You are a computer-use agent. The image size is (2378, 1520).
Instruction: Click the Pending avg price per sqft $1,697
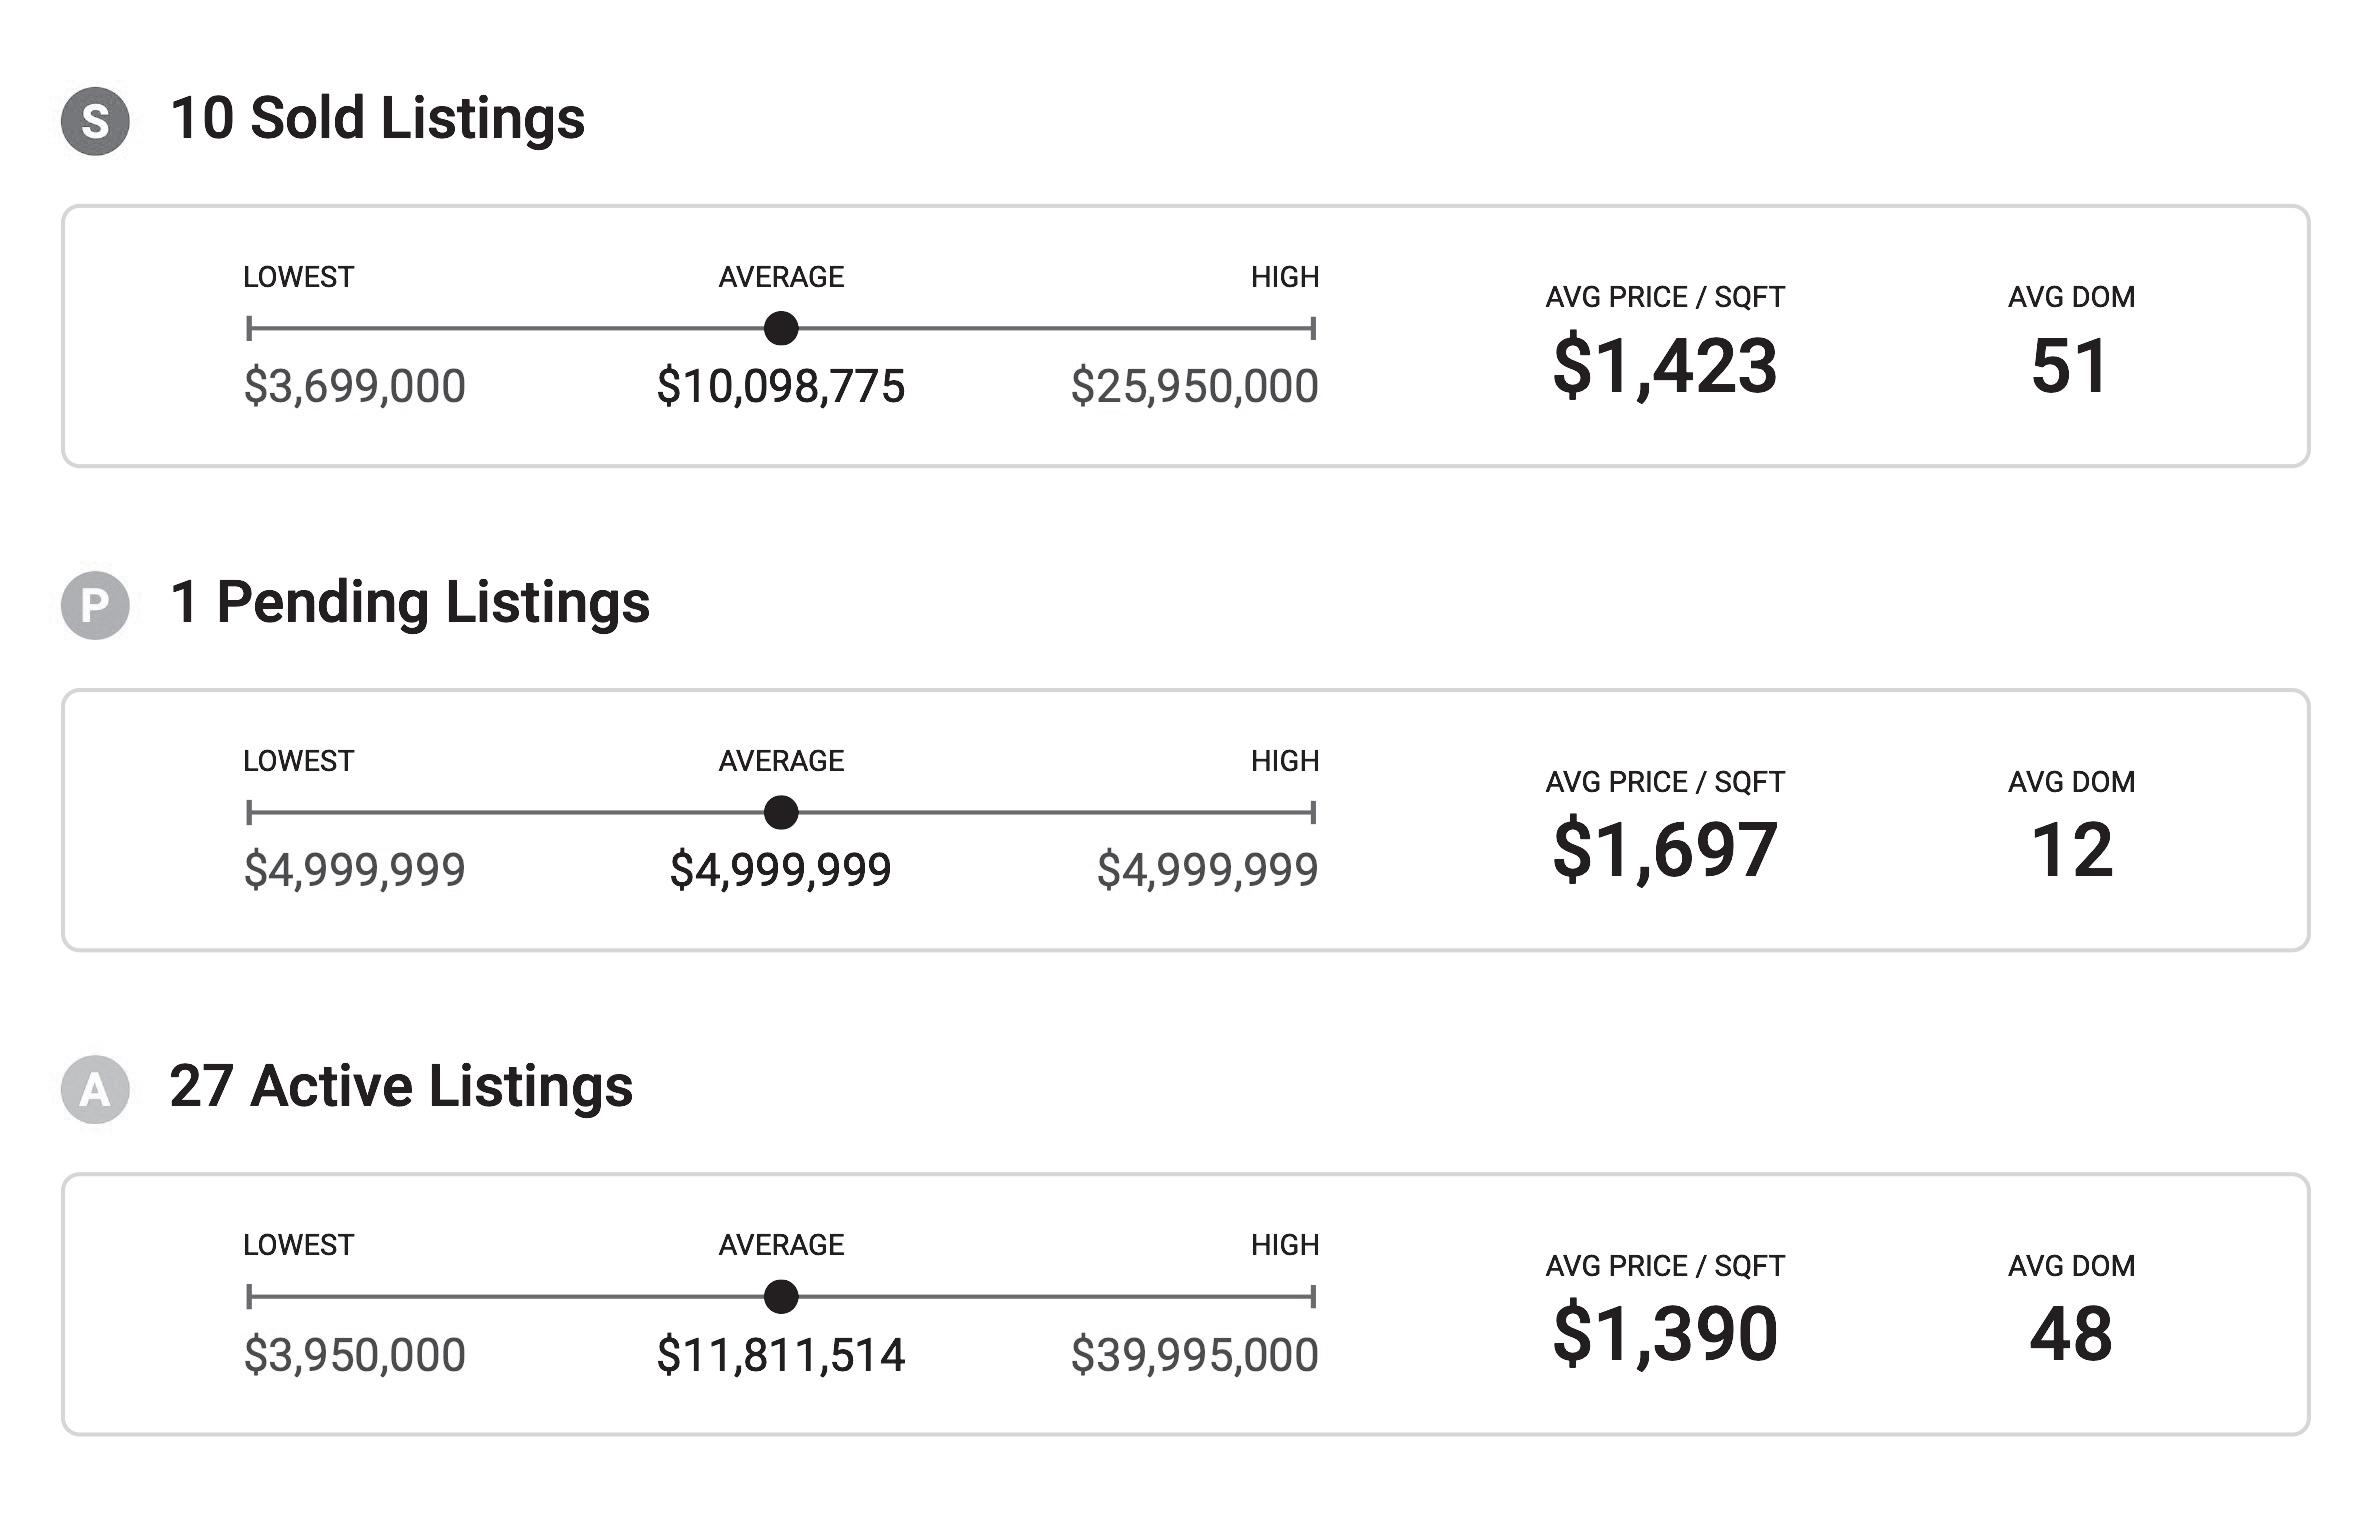pyautogui.click(x=1665, y=850)
